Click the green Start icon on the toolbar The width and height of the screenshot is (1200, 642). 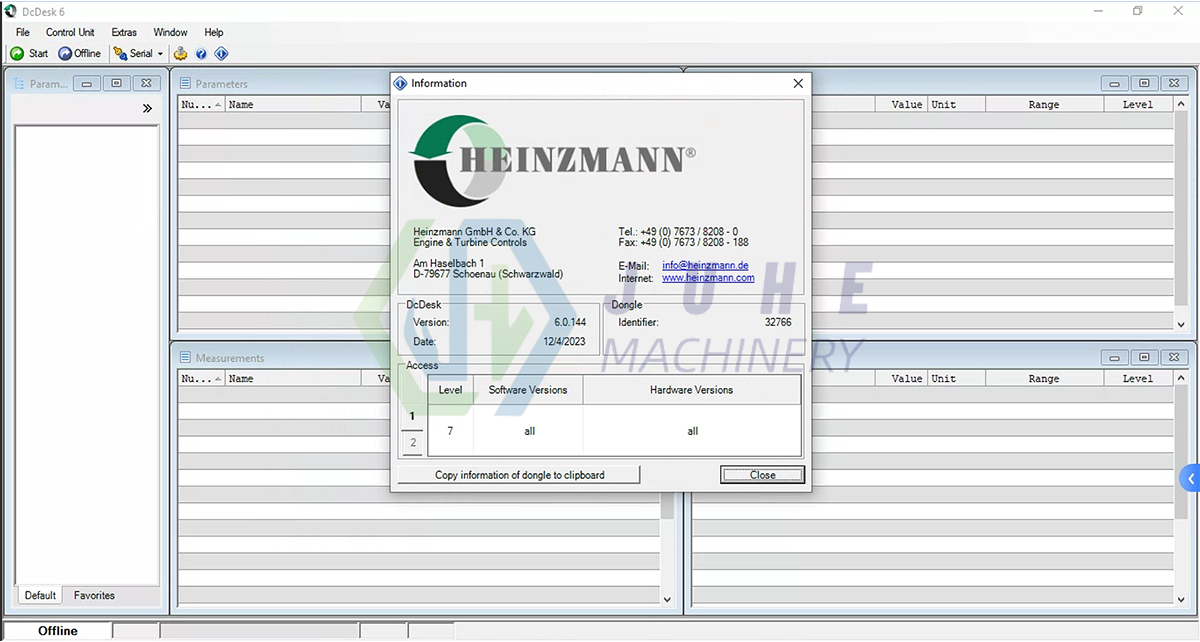[x=16, y=53]
